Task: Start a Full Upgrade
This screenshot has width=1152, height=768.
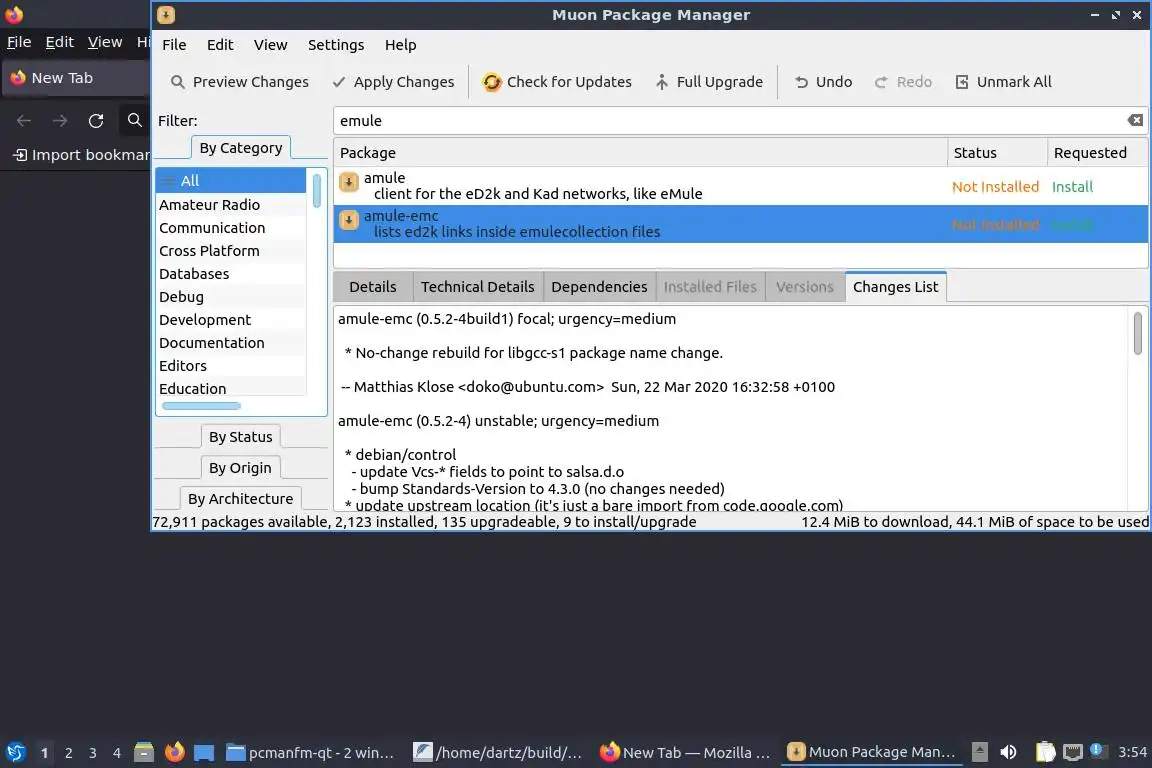Action: [x=709, y=82]
